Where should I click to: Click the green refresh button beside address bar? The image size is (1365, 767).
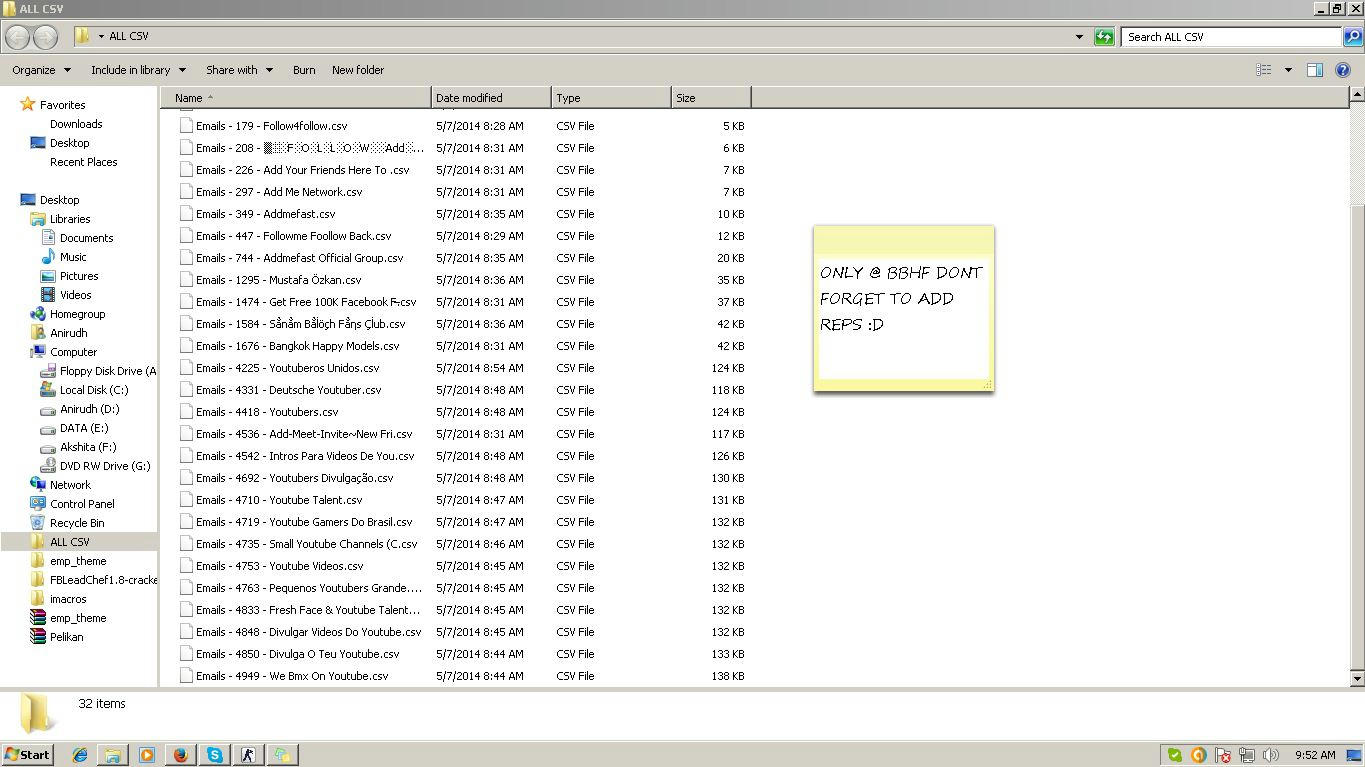pyautogui.click(x=1104, y=37)
